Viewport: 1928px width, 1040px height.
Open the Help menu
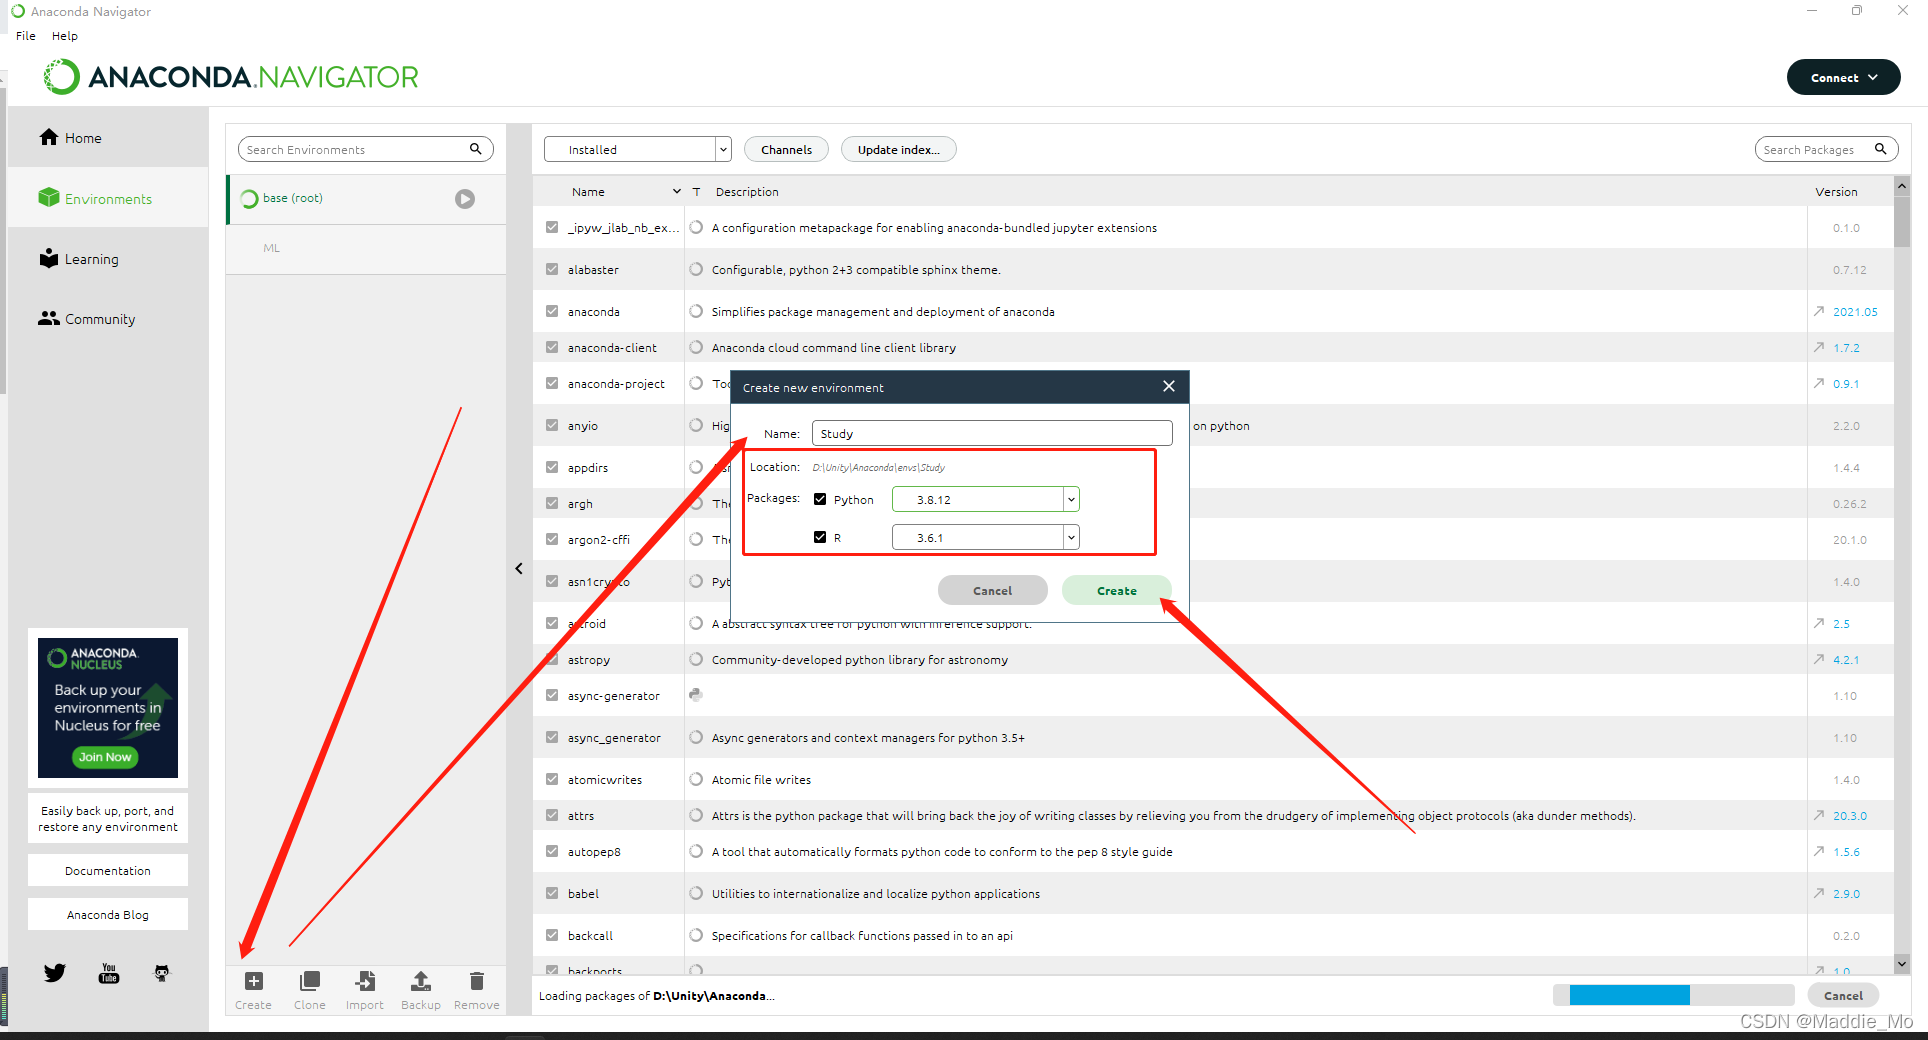(65, 36)
